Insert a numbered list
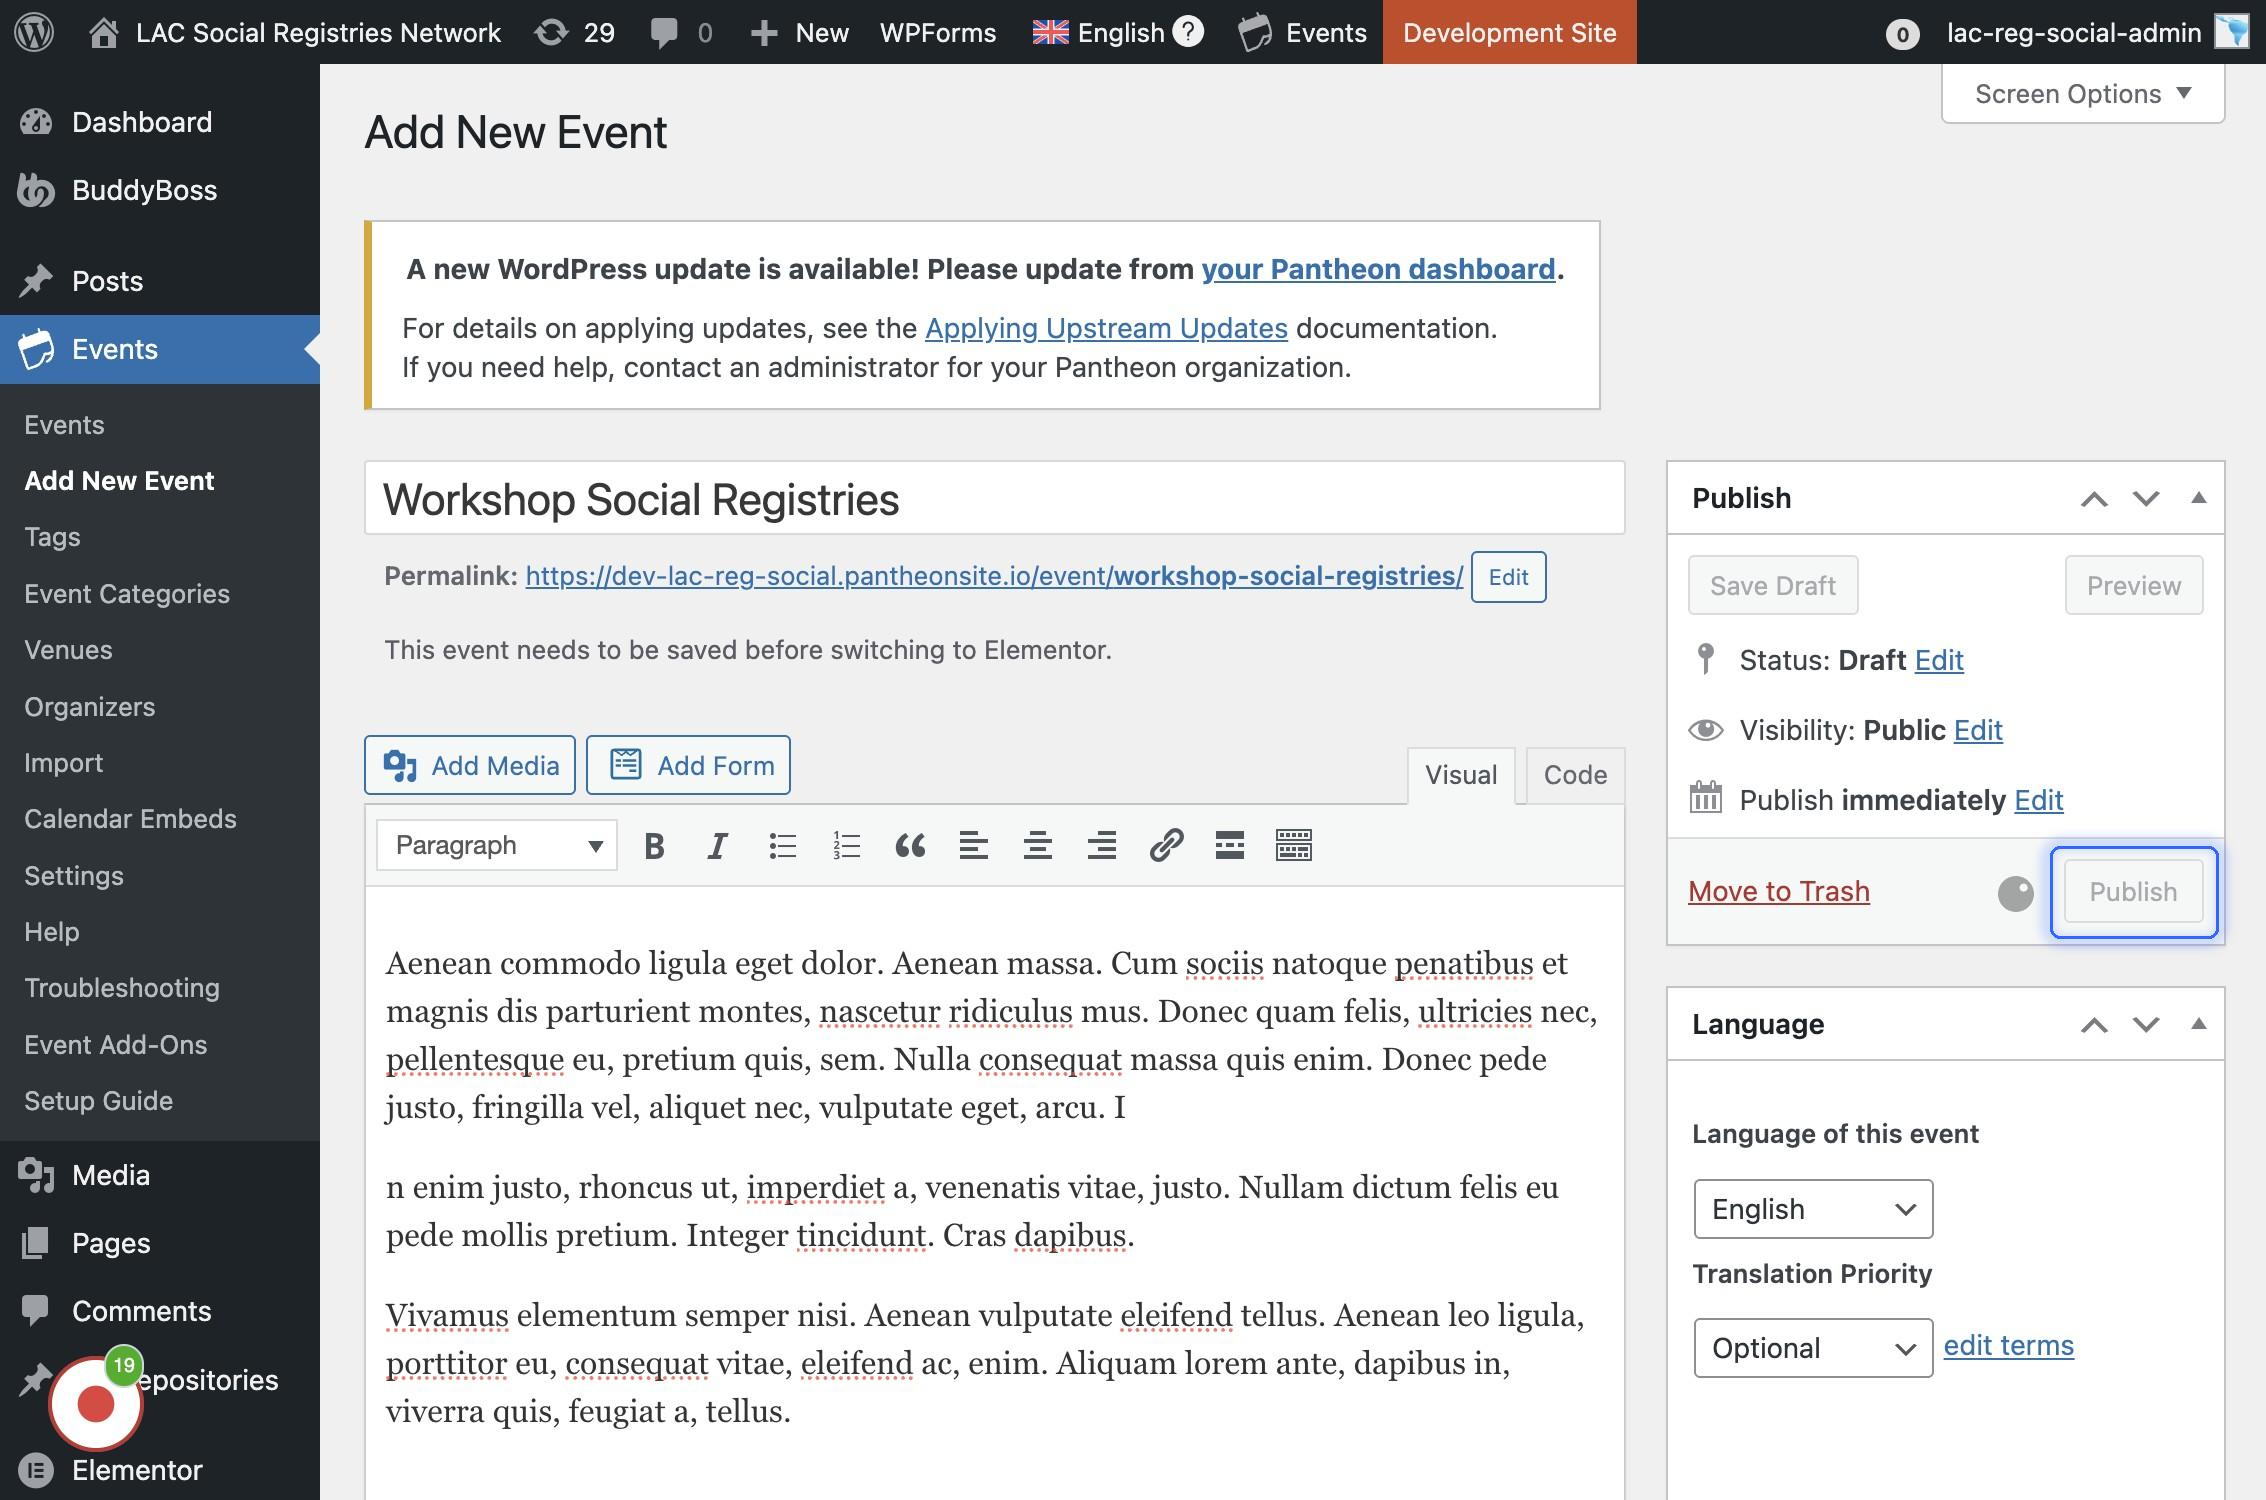 tap(846, 846)
